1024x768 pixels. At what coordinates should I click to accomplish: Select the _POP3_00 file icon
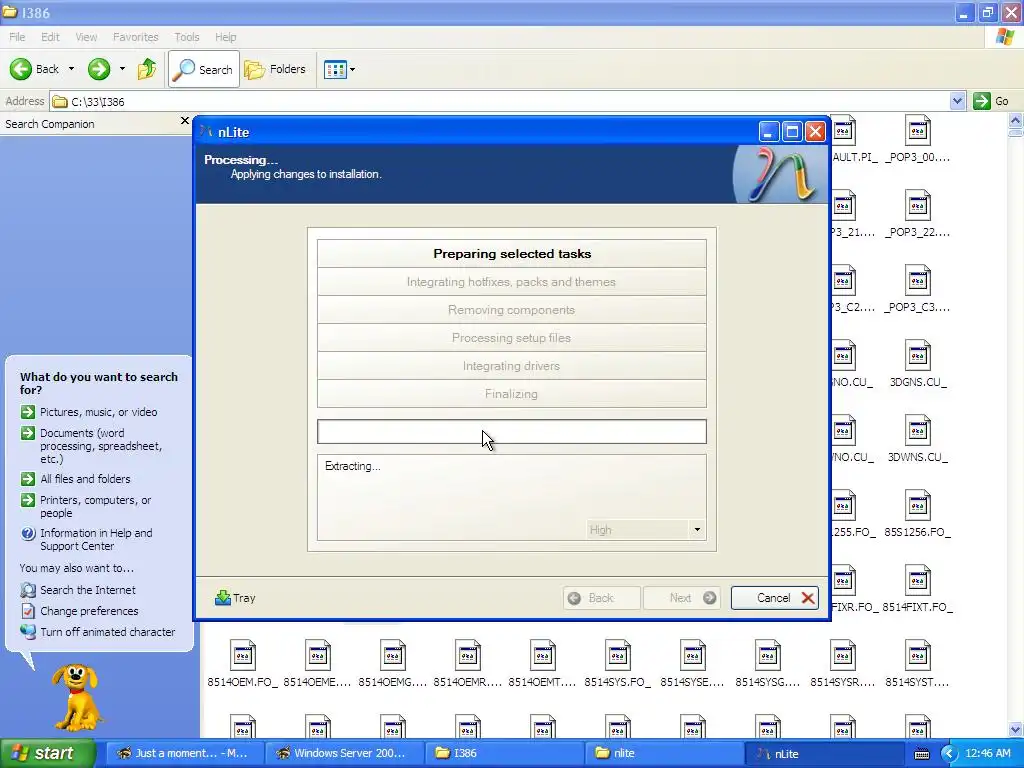[x=918, y=131]
